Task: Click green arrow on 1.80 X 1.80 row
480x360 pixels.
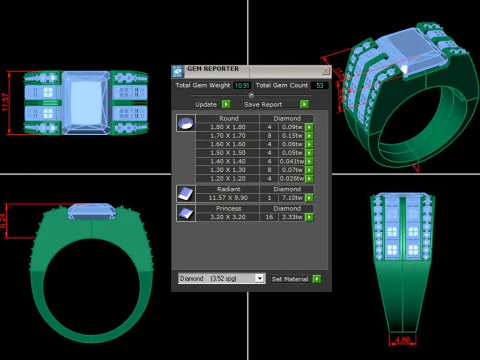Action: [309, 127]
